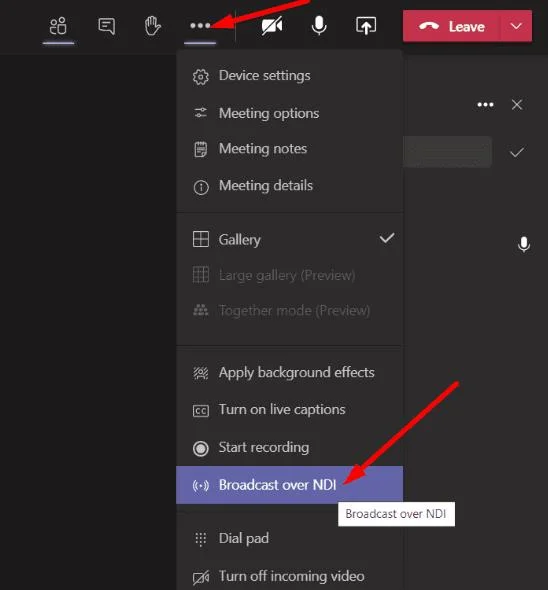This screenshot has height=590, width=548.
Task: Apply background effects
Action: (289, 373)
